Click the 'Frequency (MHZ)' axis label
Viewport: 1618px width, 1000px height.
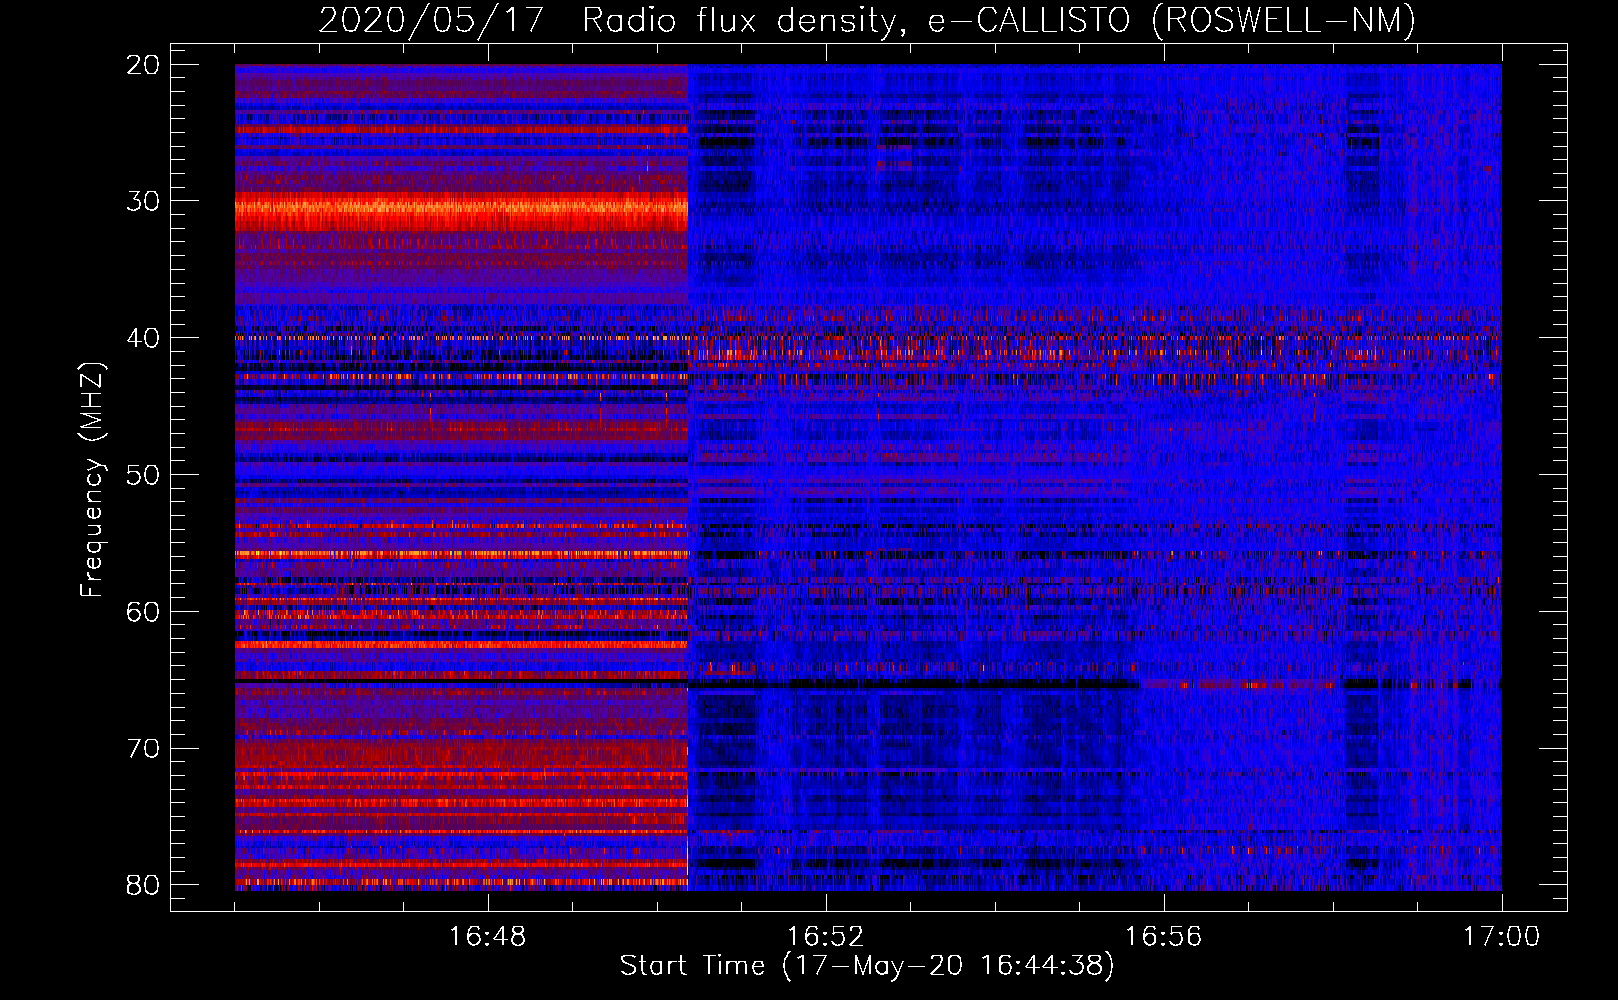(x=92, y=480)
